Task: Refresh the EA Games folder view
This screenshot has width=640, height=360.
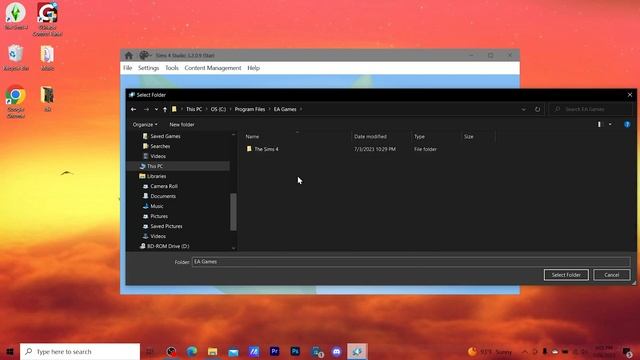Action: pyautogui.click(x=537, y=109)
